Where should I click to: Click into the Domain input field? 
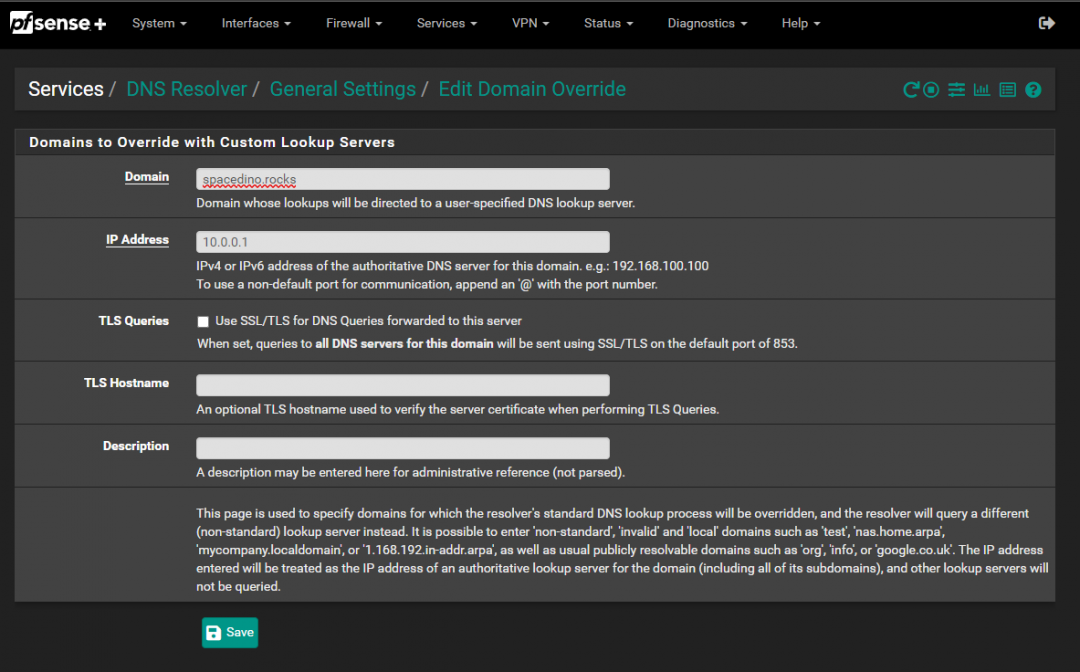click(x=402, y=179)
